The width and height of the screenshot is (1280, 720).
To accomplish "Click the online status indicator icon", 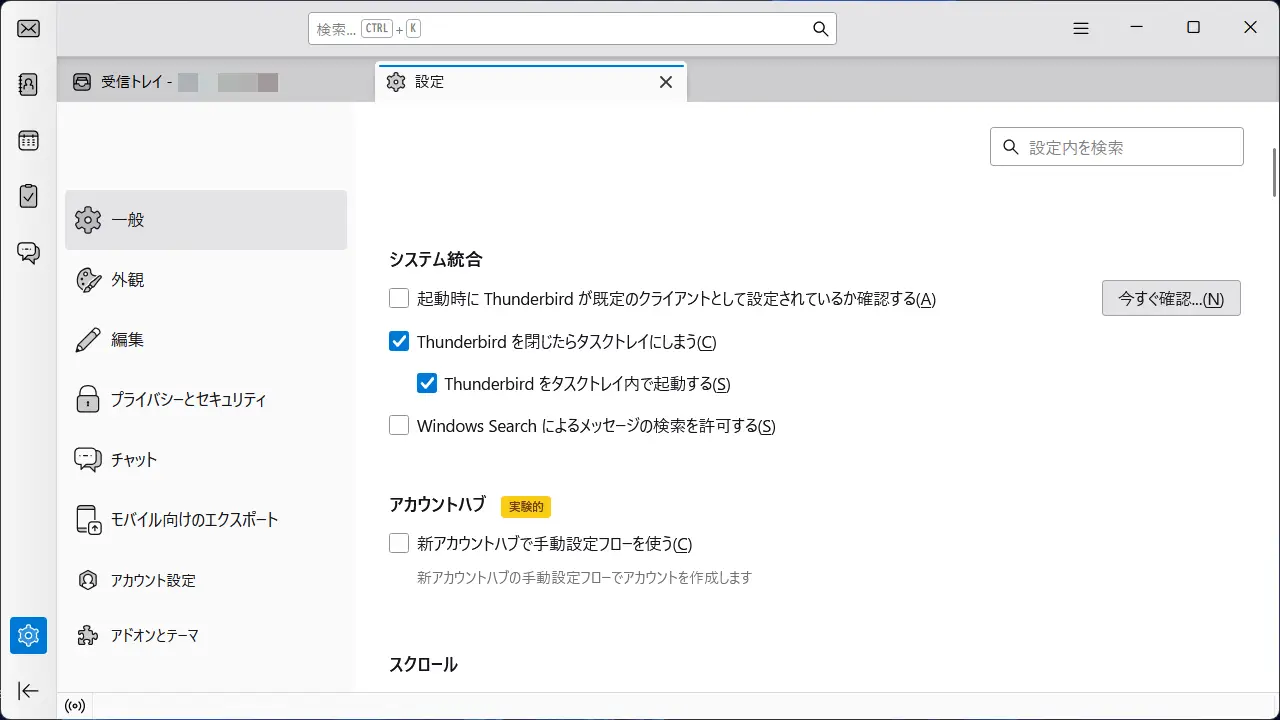I will tap(75, 706).
